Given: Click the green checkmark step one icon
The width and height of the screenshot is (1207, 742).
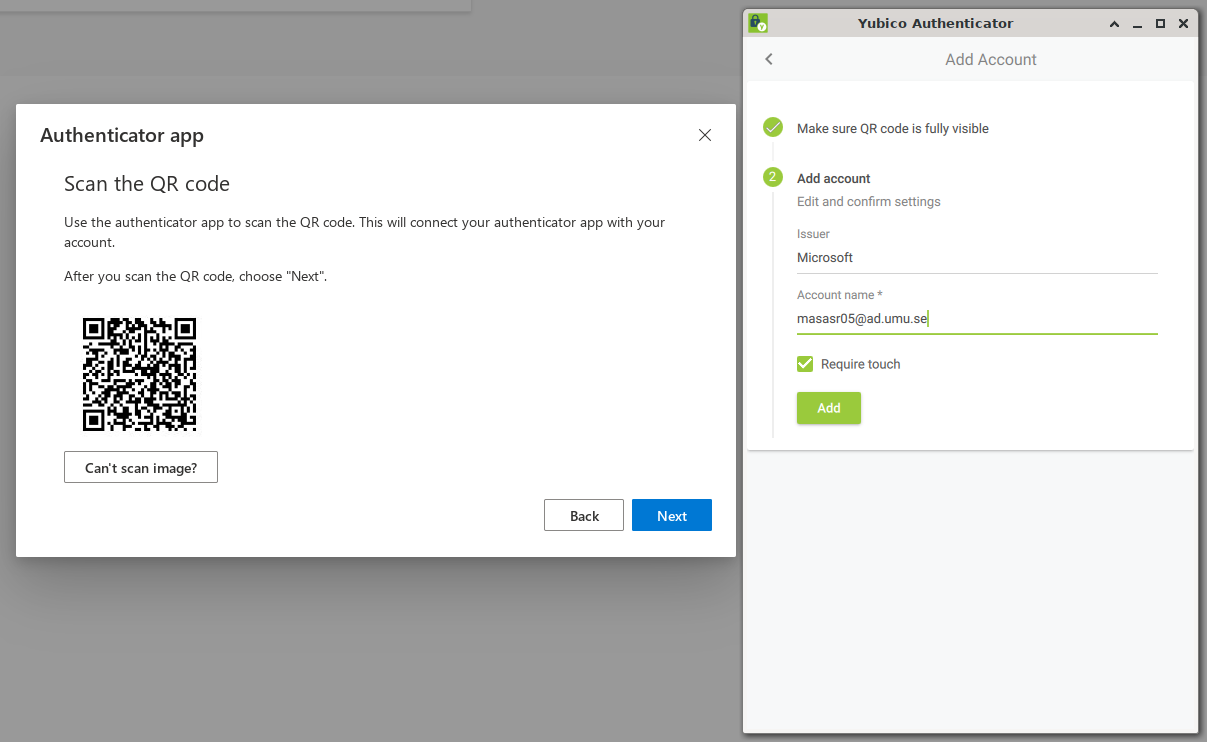Looking at the screenshot, I should (x=773, y=127).
